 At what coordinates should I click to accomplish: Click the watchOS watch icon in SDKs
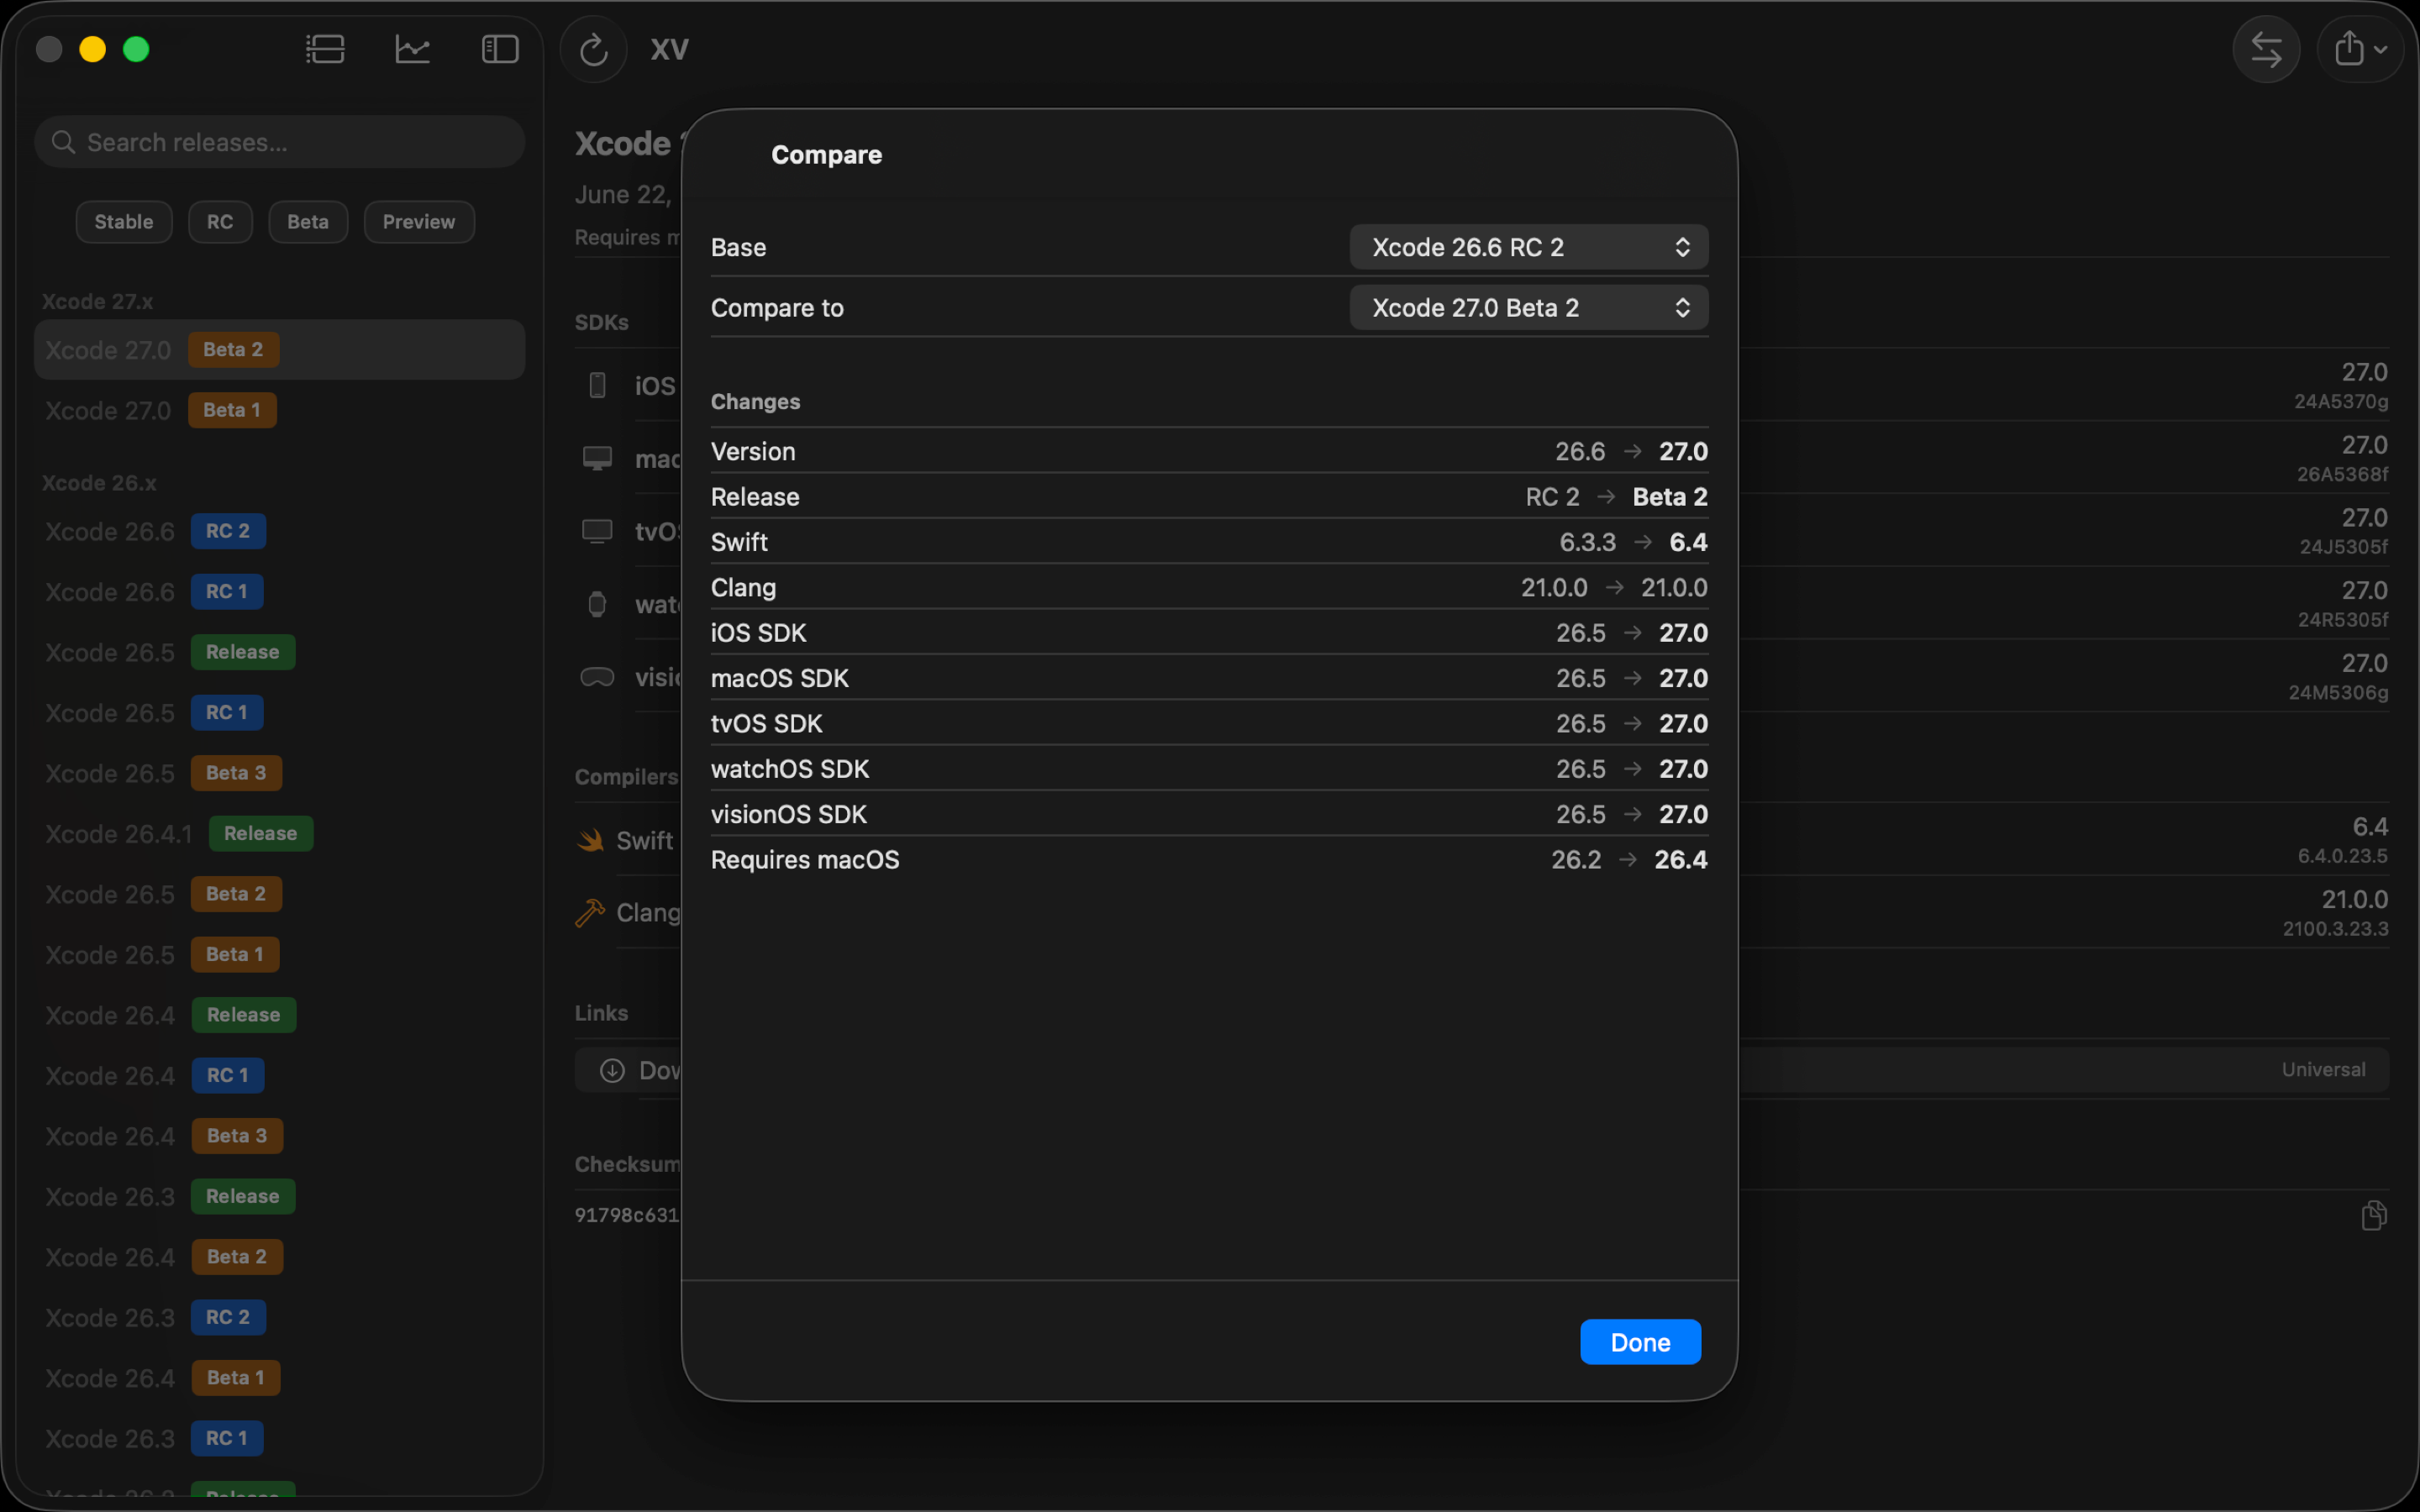pyautogui.click(x=597, y=604)
